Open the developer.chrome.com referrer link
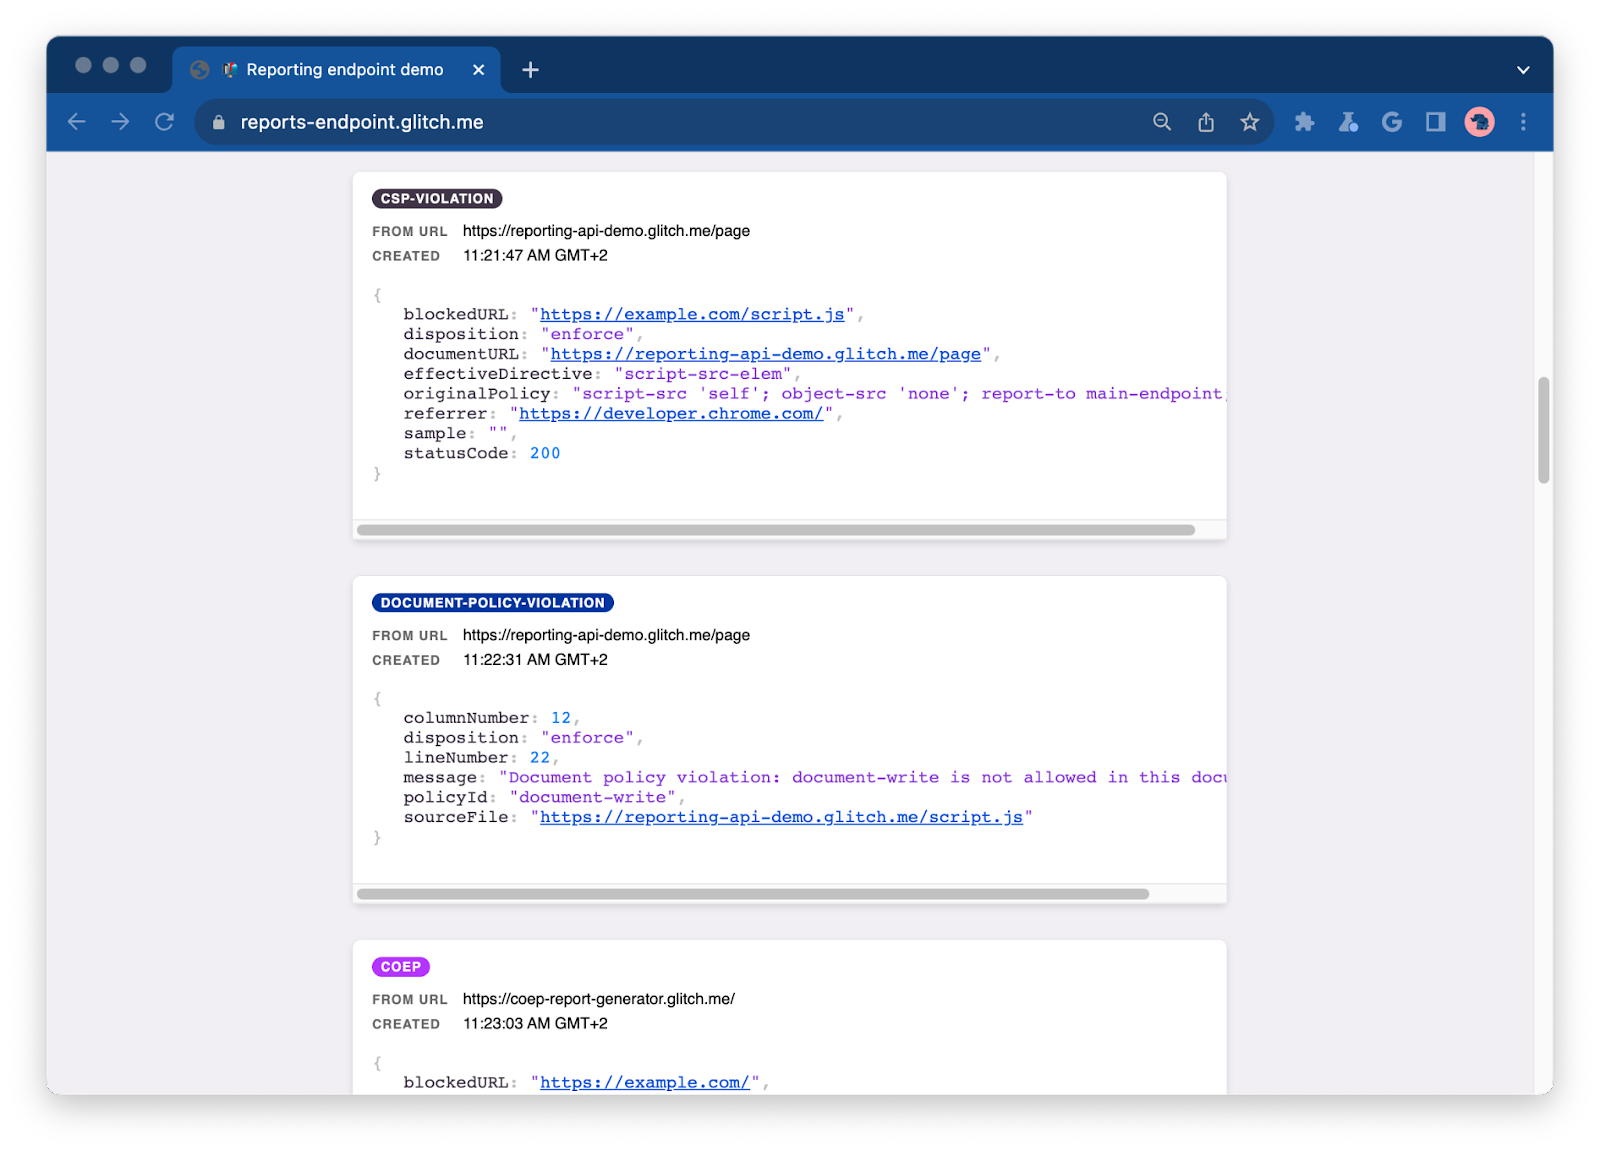The image size is (1600, 1152). coord(671,414)
